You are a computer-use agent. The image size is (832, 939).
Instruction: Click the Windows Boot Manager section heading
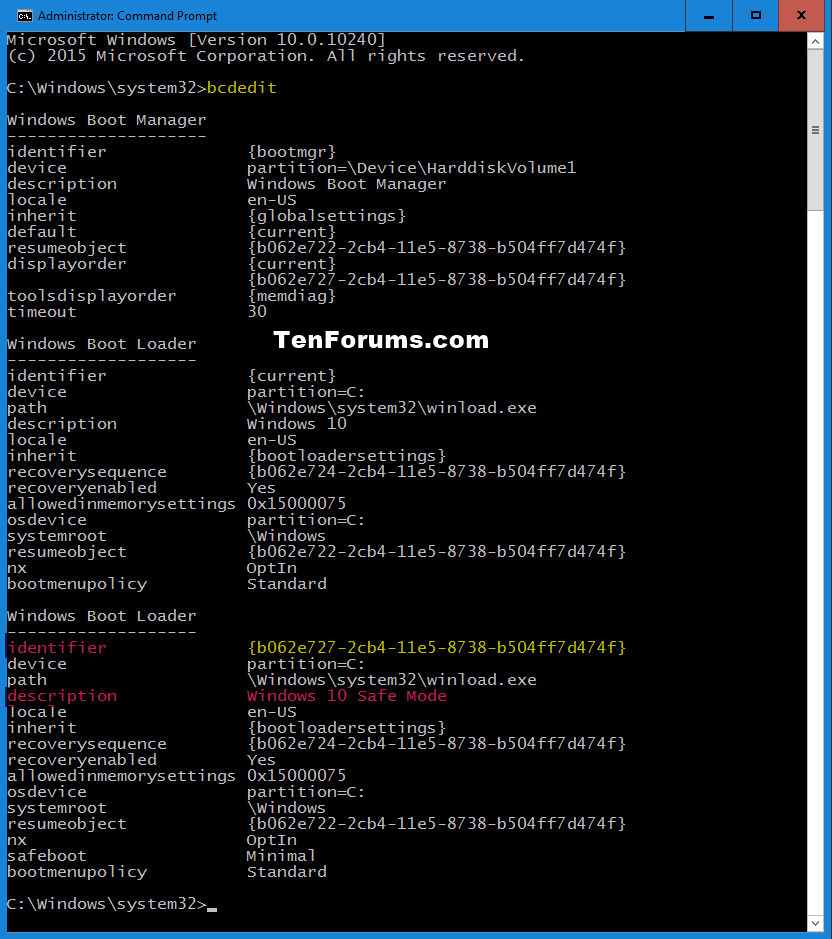(x=106, y=120)
